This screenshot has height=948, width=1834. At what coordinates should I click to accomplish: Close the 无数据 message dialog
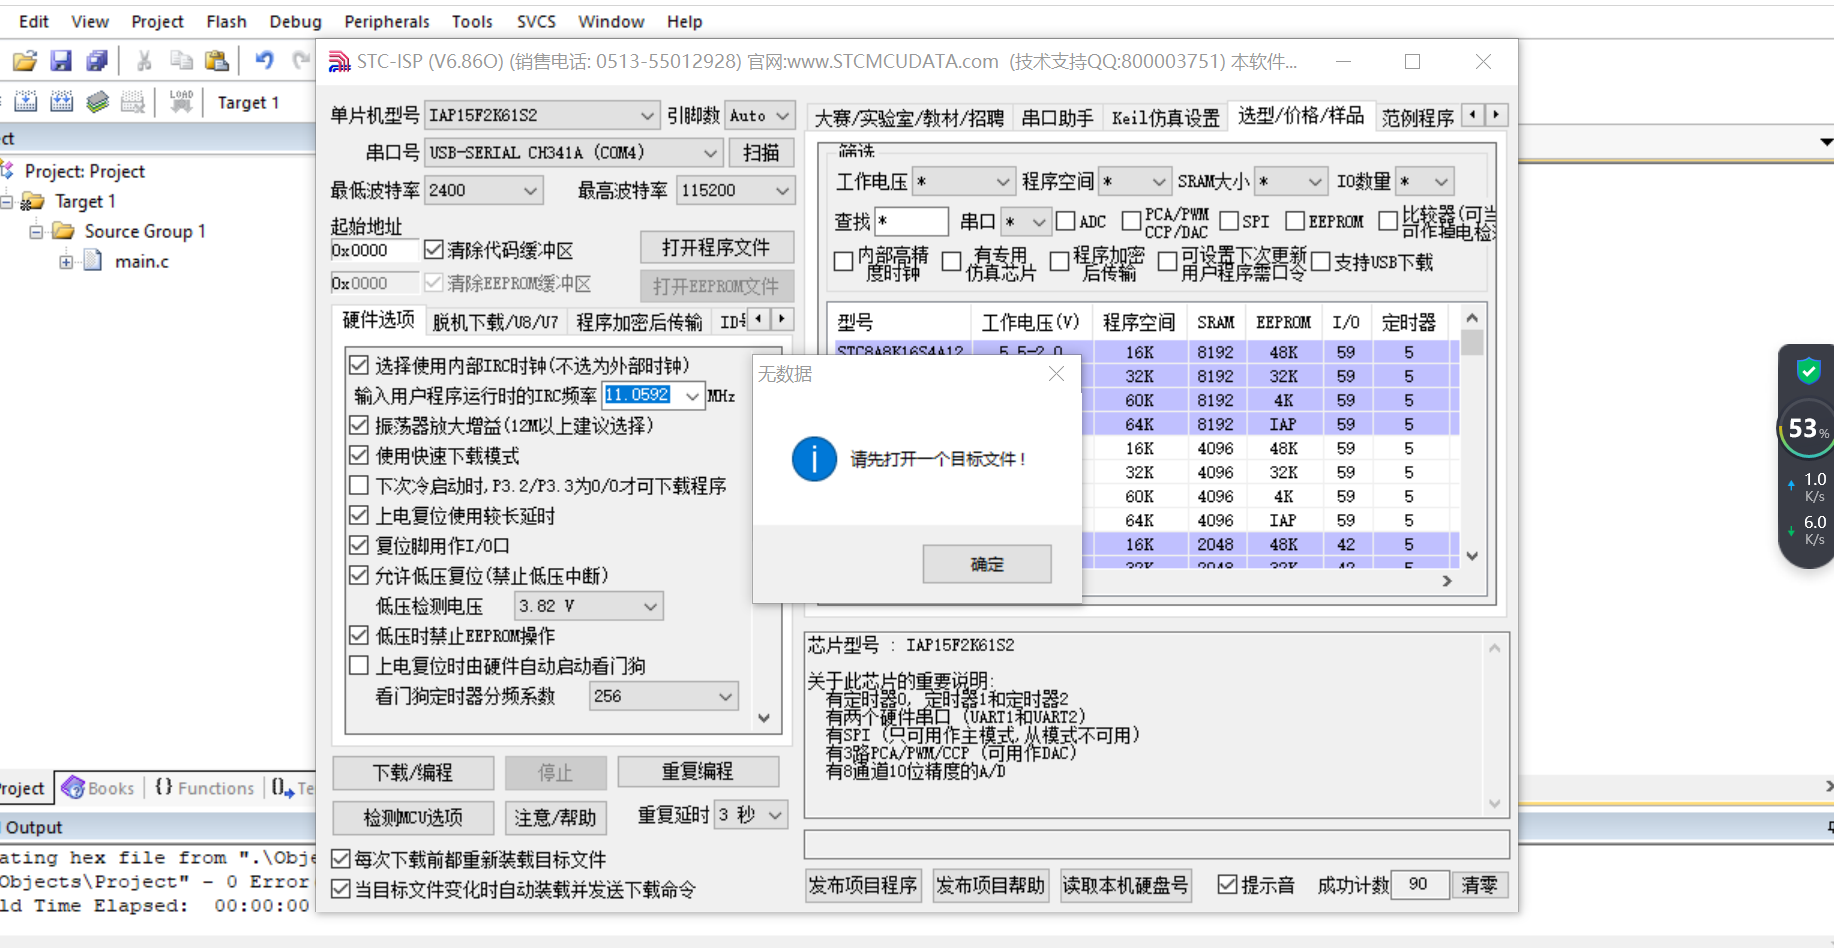pyautogui.click(x=1056, y=374)
